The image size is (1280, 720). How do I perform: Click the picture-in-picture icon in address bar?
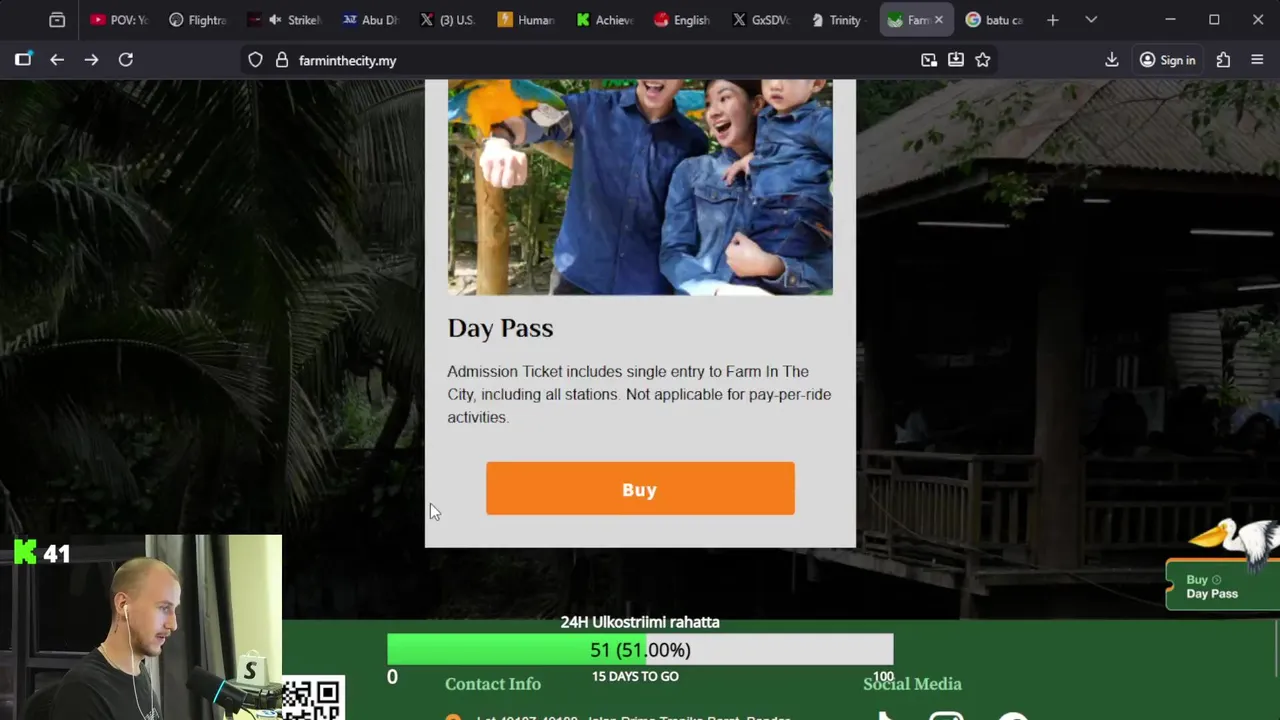click(929, 60)
